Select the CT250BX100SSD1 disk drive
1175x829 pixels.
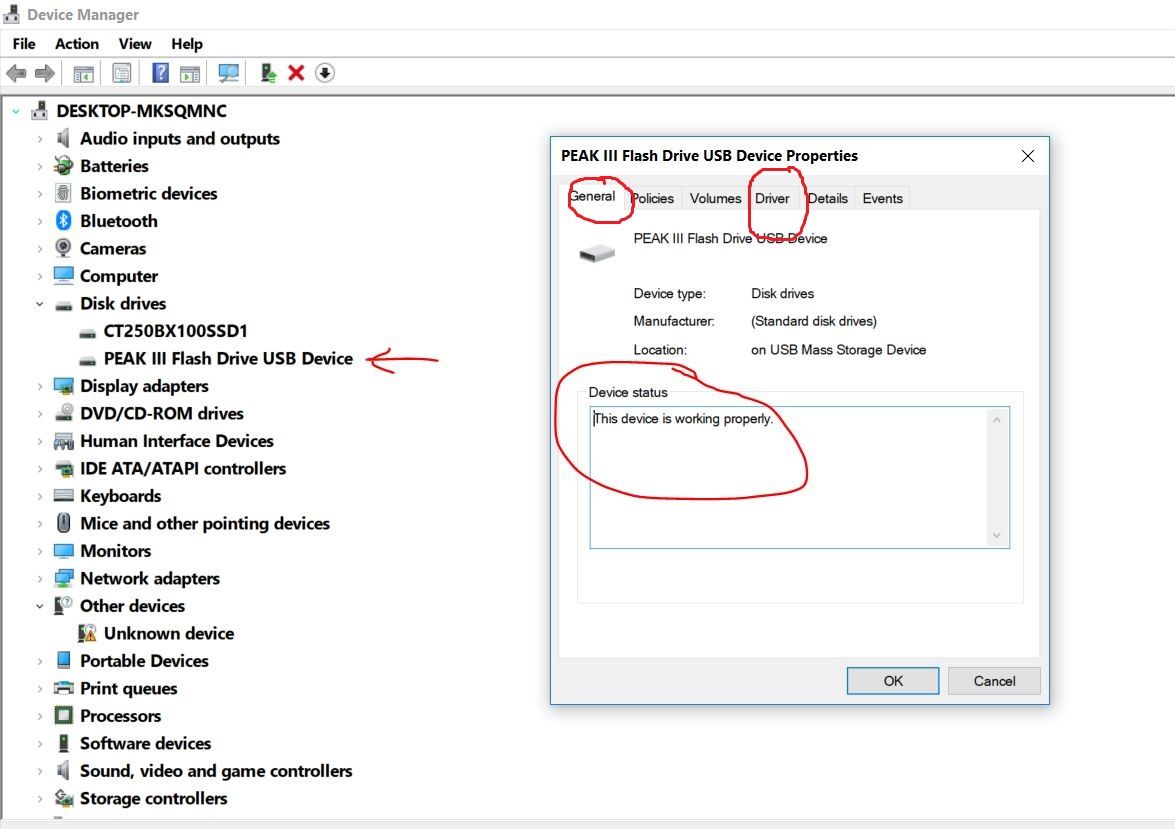(x=175, y=331)
